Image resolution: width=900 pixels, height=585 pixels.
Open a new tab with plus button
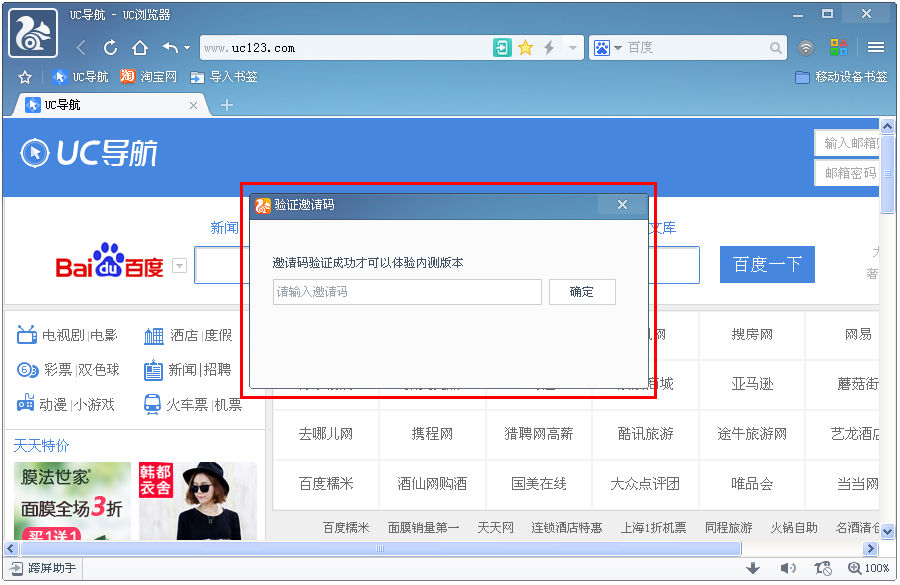pos(227,105)
